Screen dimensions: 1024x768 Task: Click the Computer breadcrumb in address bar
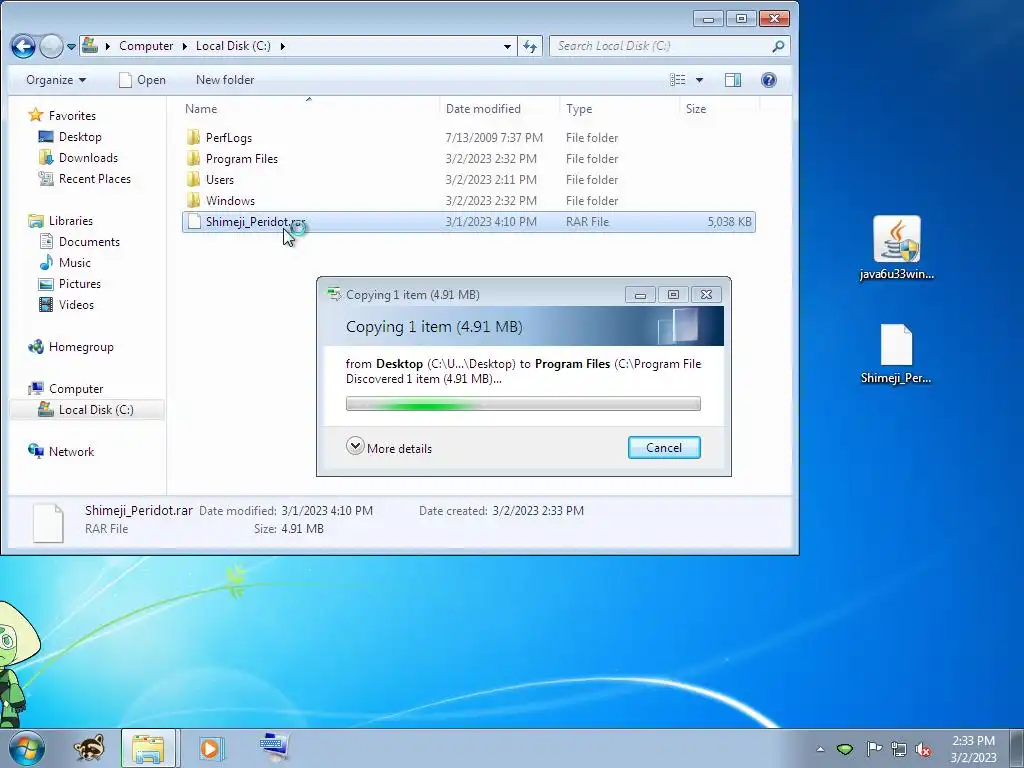click(x=146, y=46)
